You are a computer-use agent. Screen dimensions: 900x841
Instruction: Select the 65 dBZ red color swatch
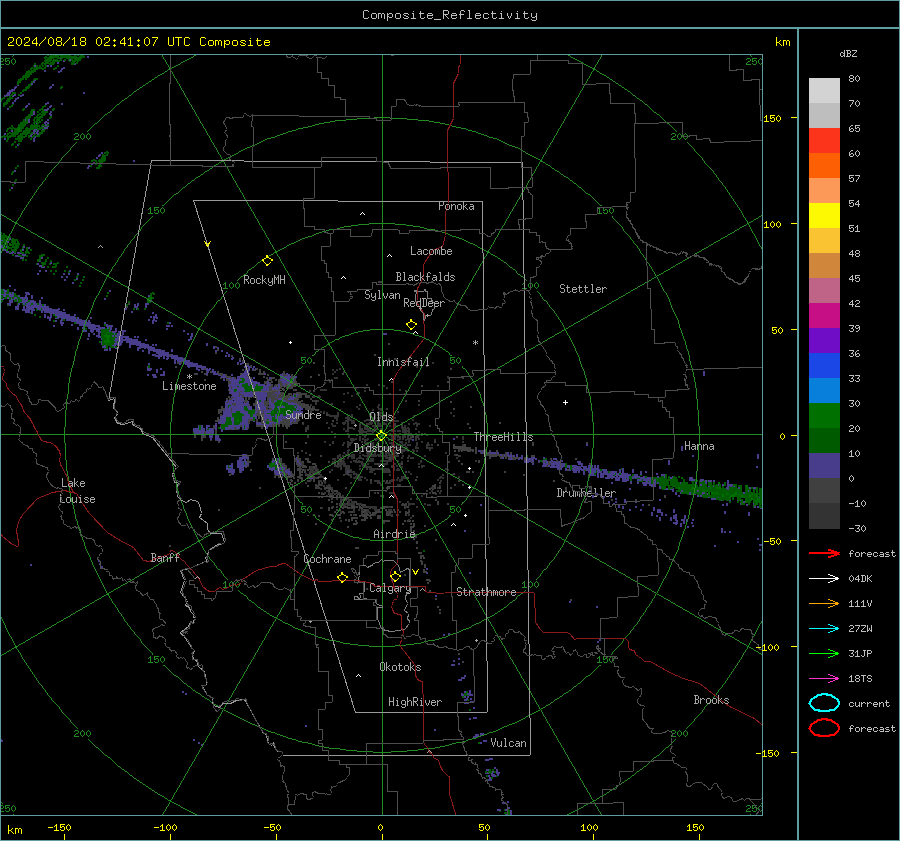824,141
